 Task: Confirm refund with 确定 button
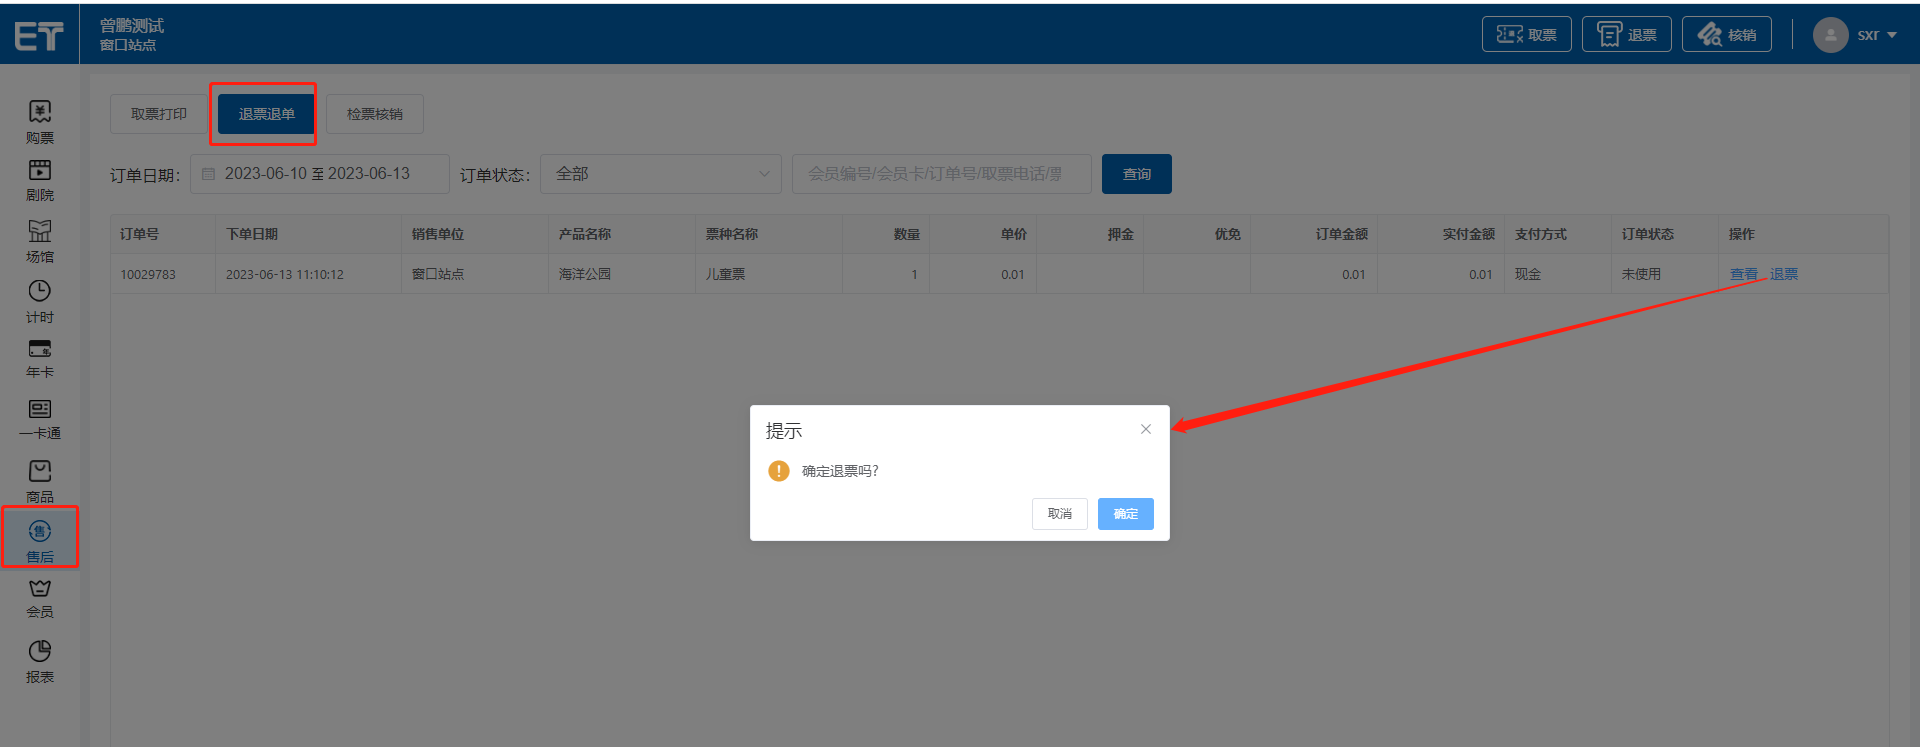[x=1125, y=514]
